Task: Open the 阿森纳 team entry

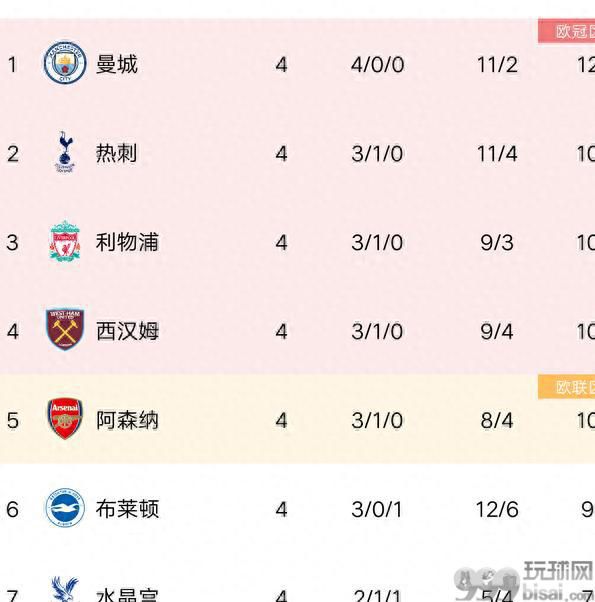Action: [x=127, y=420]
